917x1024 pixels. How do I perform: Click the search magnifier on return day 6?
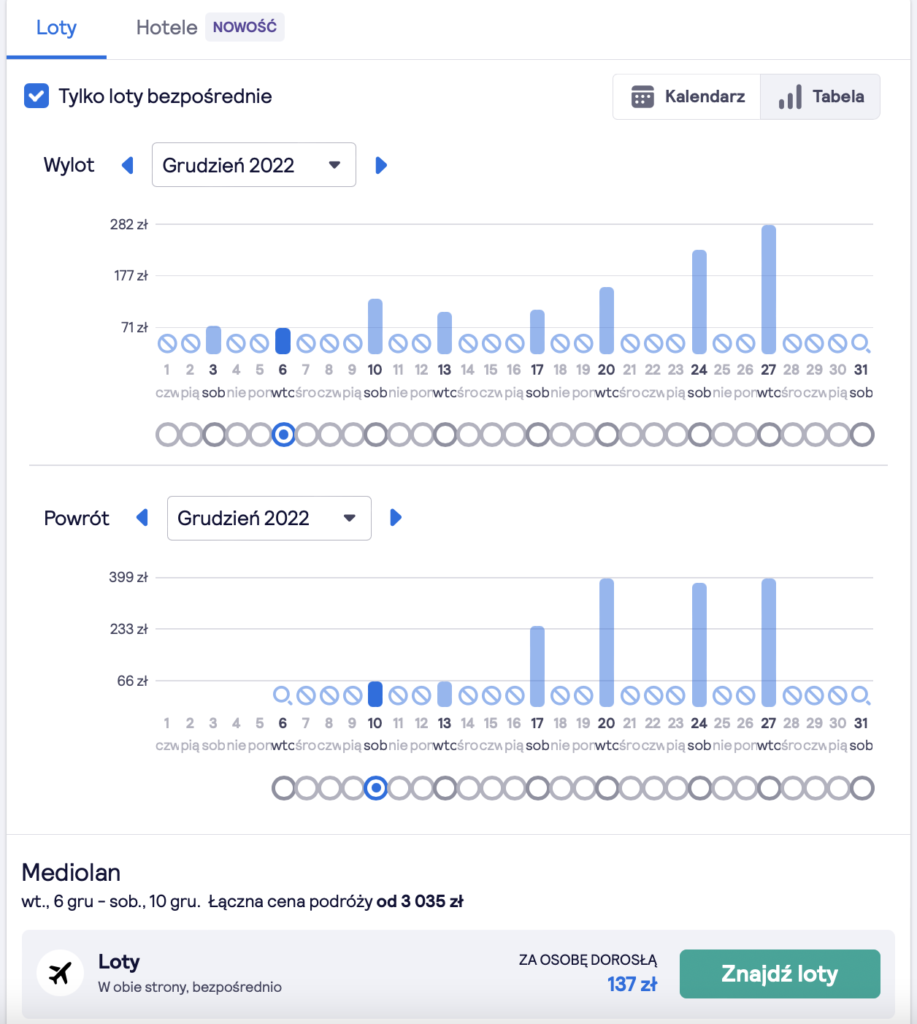tap(283, 696)
